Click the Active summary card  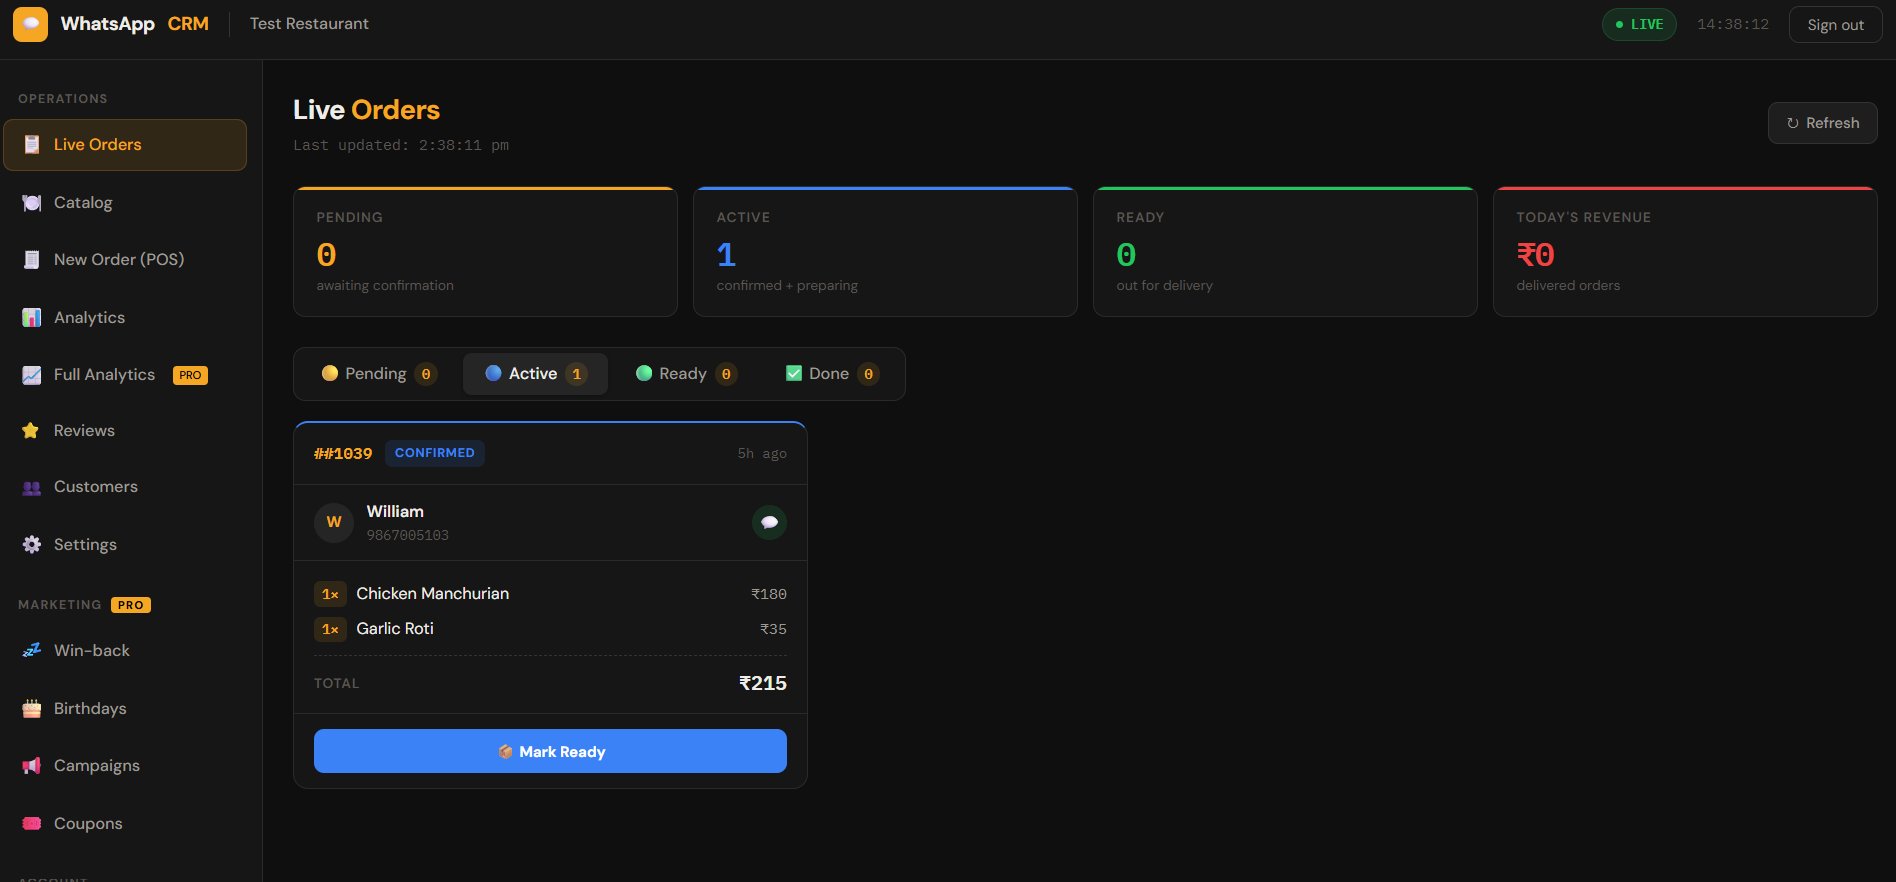tap(885, 252)
